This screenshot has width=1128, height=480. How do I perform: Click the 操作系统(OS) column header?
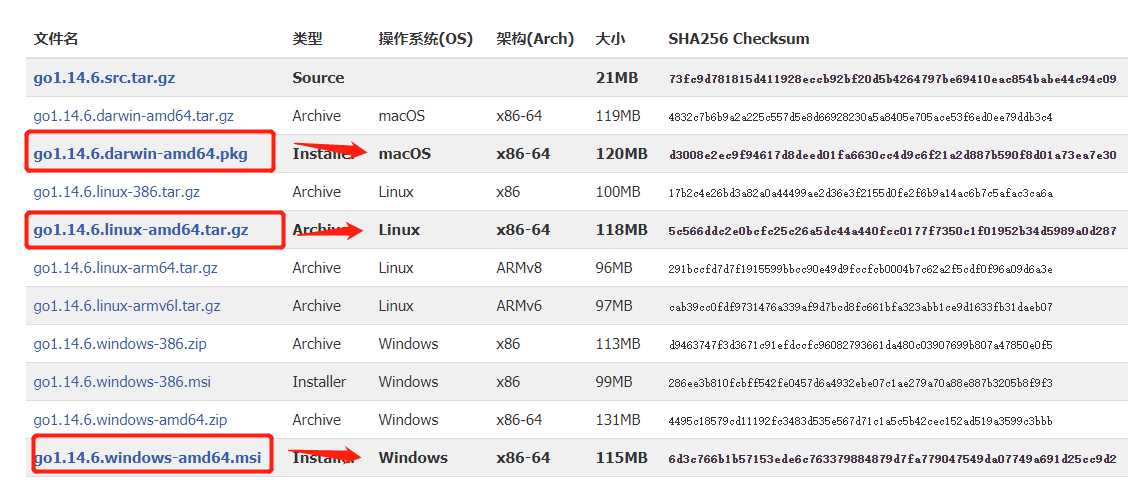(425, 39)
